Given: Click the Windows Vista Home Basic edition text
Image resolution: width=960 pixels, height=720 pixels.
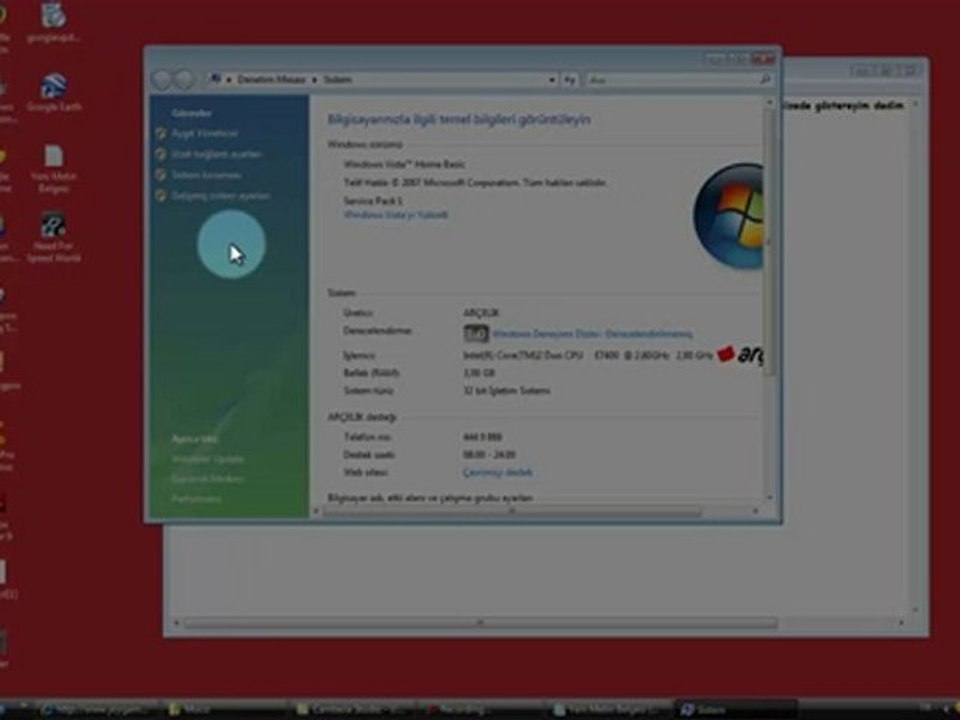Looking at the screenshot, I should coord(404,165).
